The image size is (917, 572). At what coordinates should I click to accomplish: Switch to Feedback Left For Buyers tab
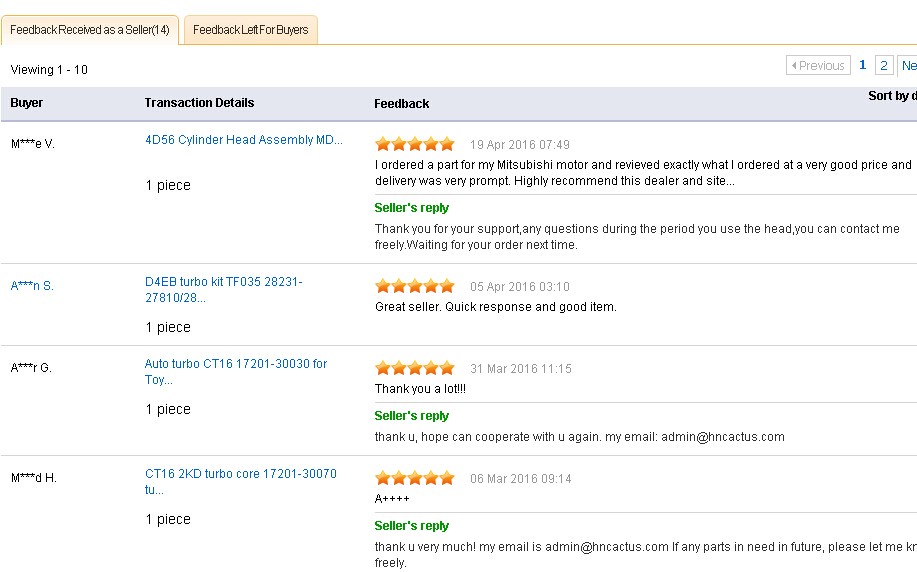[x=251, y=30]
